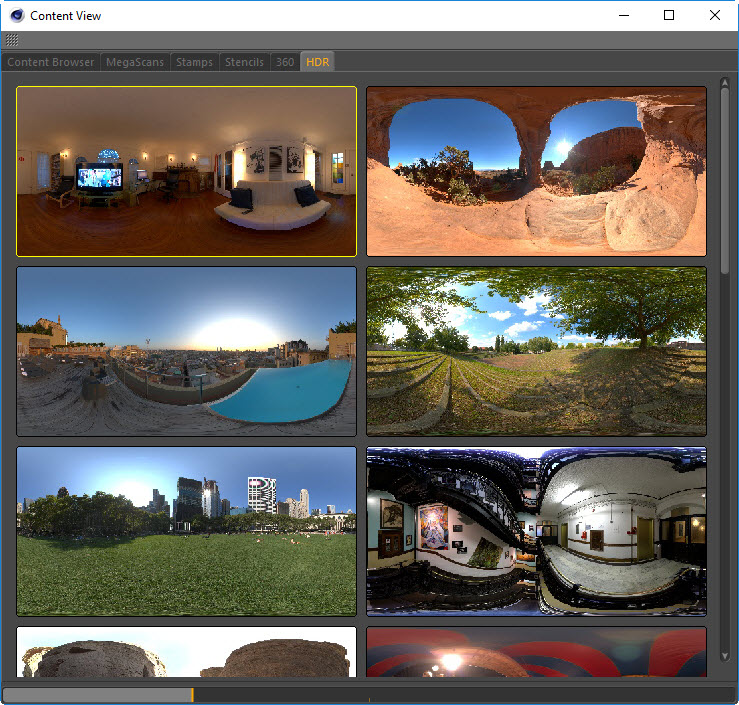Click the scroll down arrow
This screenshot has width=739, height=705.
pos(725,656)
